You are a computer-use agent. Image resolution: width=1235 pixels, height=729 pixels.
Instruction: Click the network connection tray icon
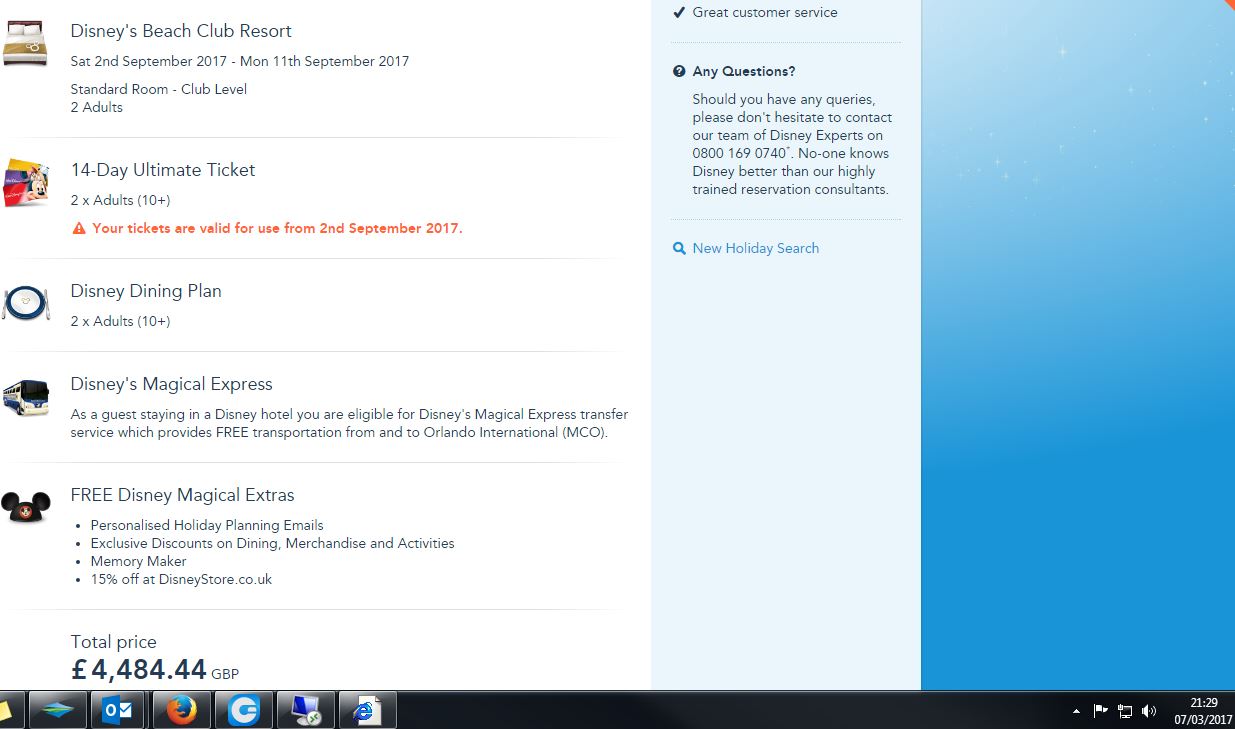click(1125, 711)
